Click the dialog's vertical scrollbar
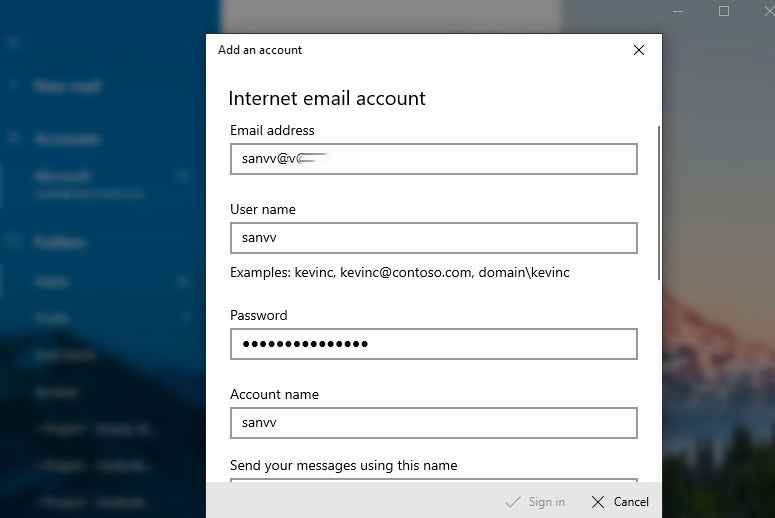 pyautogui.click(x=658, y=200)
